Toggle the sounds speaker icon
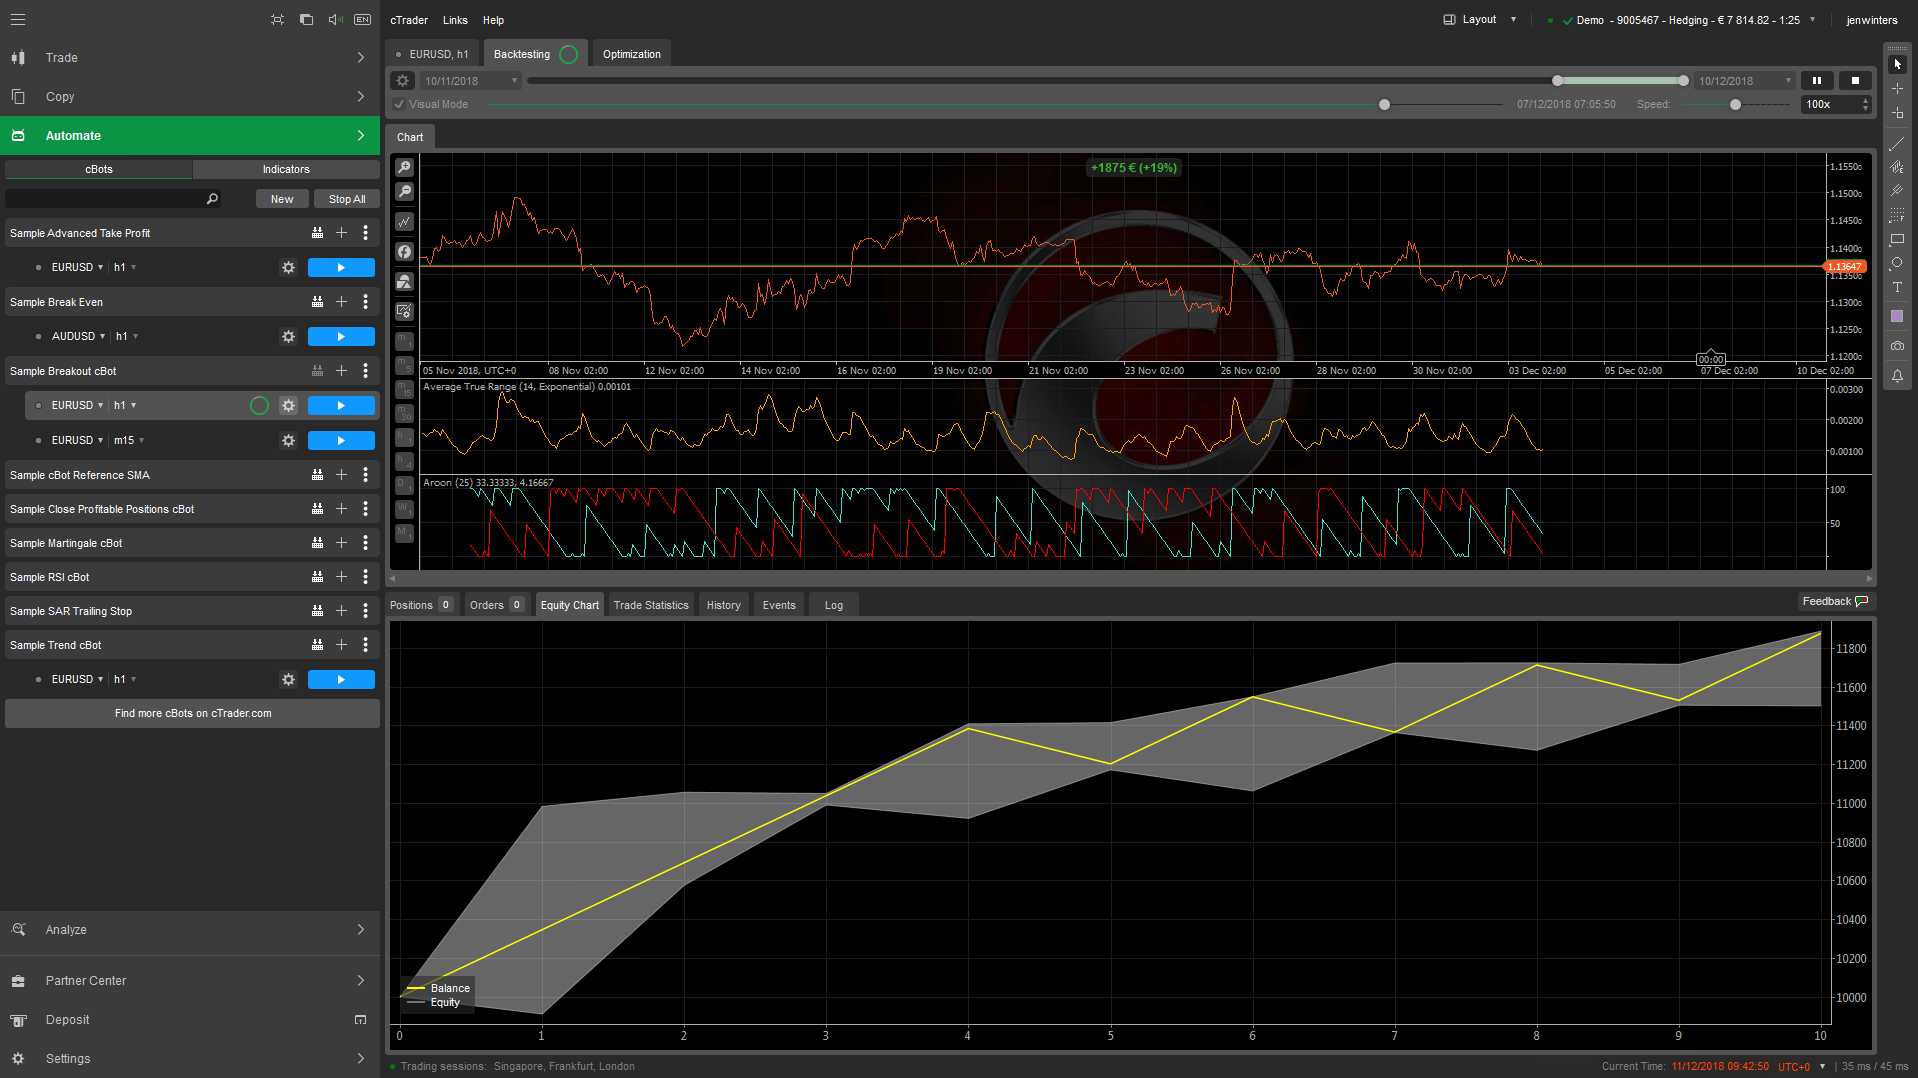Viewport: 1918px width, 1078px height. (x=335, y=20)
